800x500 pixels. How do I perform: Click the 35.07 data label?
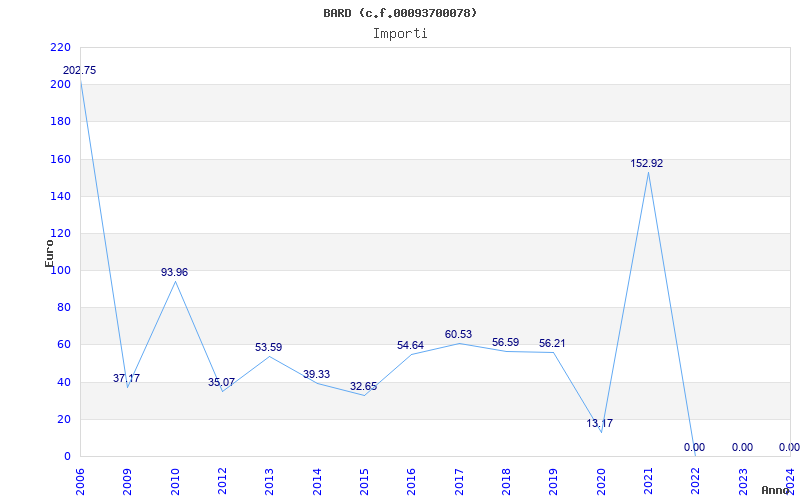(221, 382)
